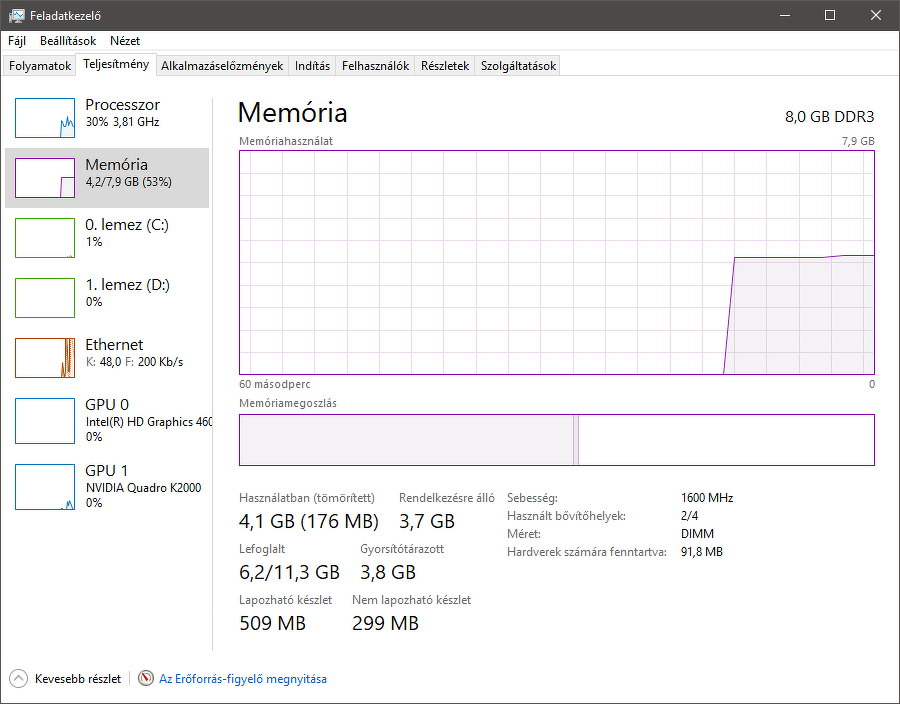
Task: Select the Processzor mini graph thumbnail
Action: coord(45,118)
